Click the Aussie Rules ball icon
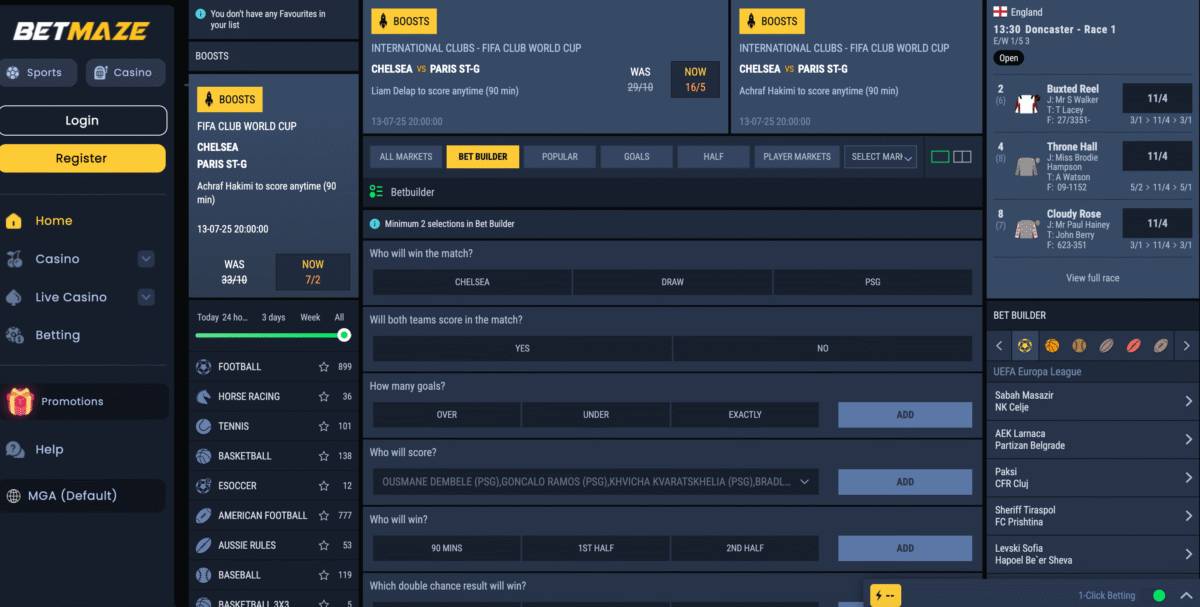The height and width of the screenshot is (607, 1200). click(204, 546)
